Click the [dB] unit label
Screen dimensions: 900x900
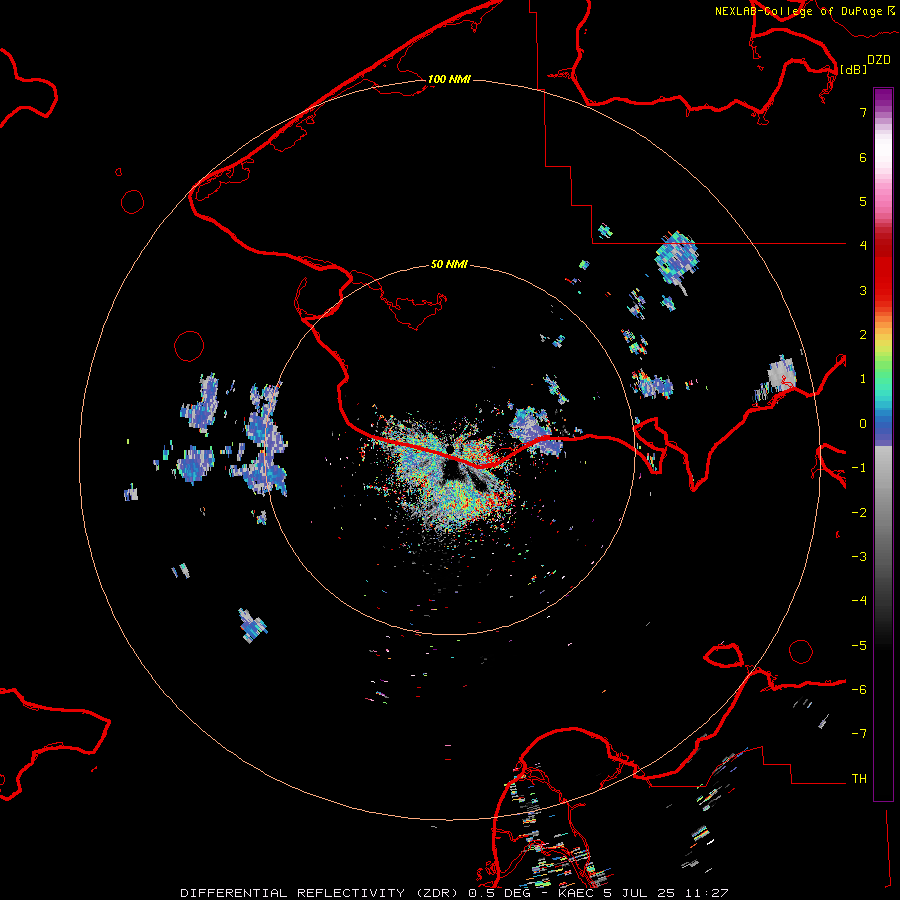(x=854, y=69)
